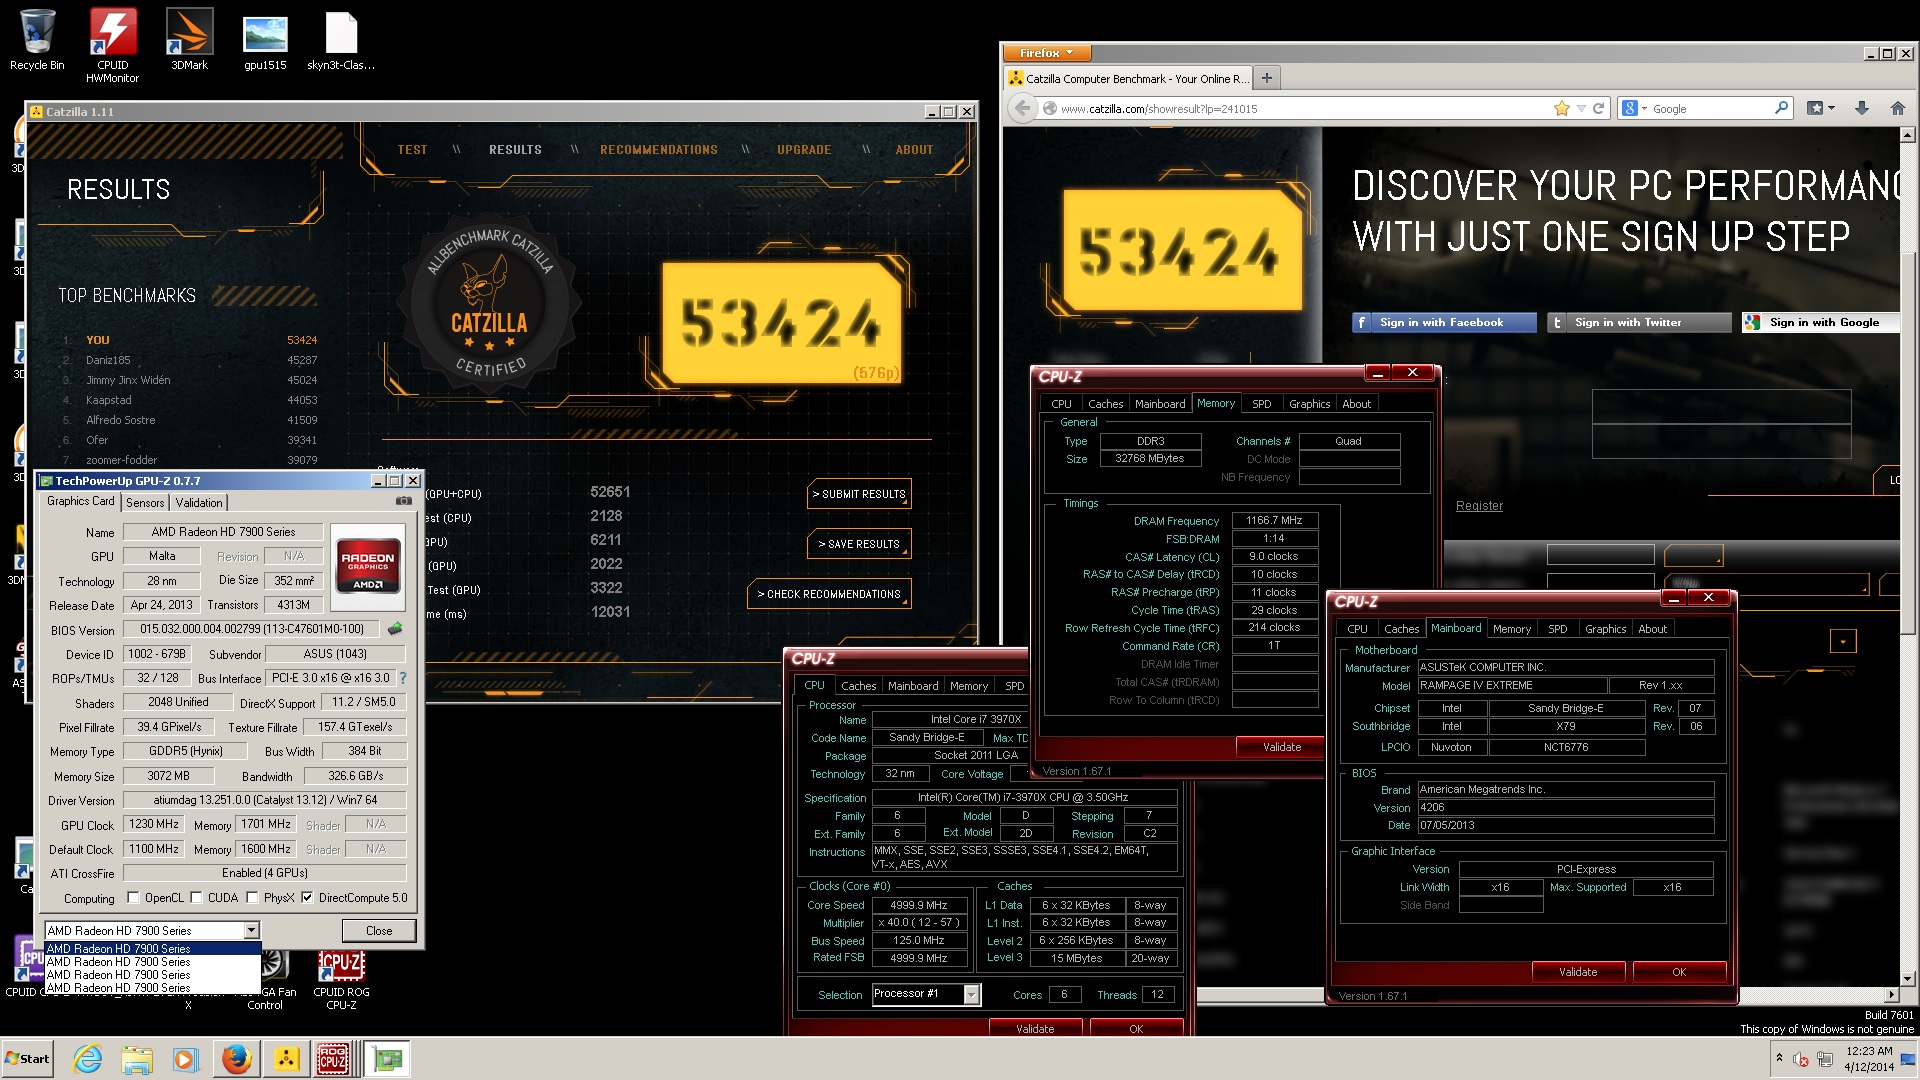Open TEST section in Catzilla
Viewport: 1920px width, 1080px height.
coord(412,150)
